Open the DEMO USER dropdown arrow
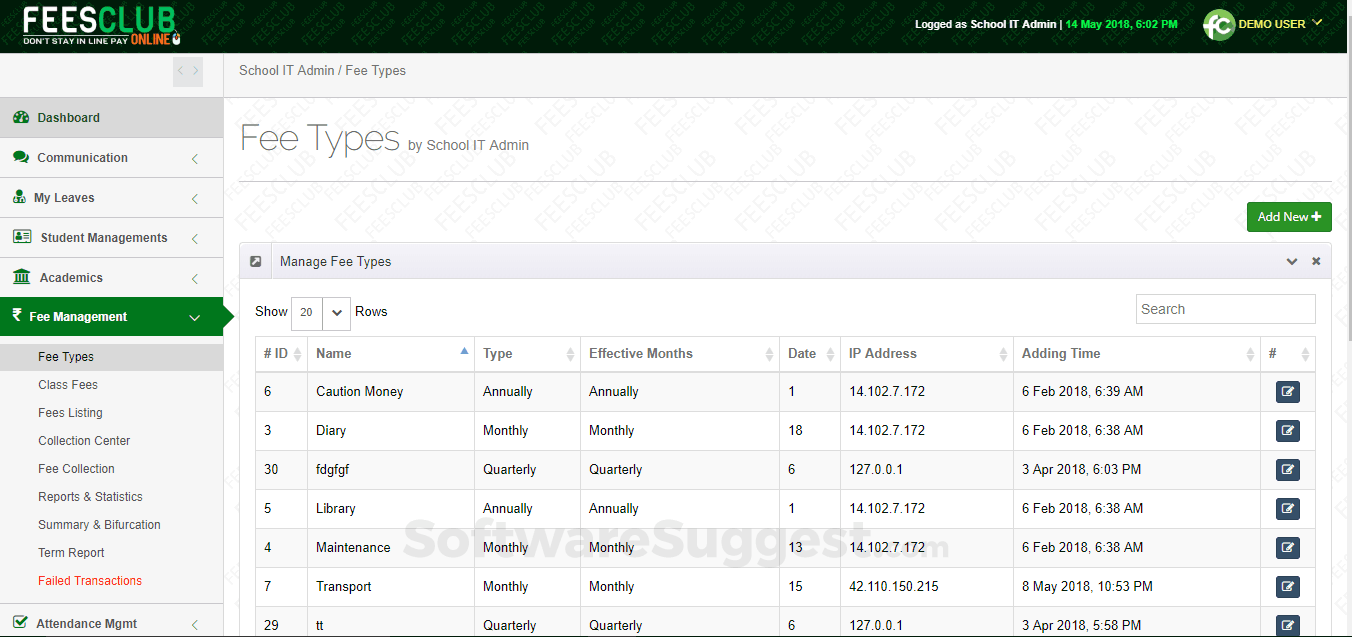1352x637 pixels. (x=1317, y=22)
